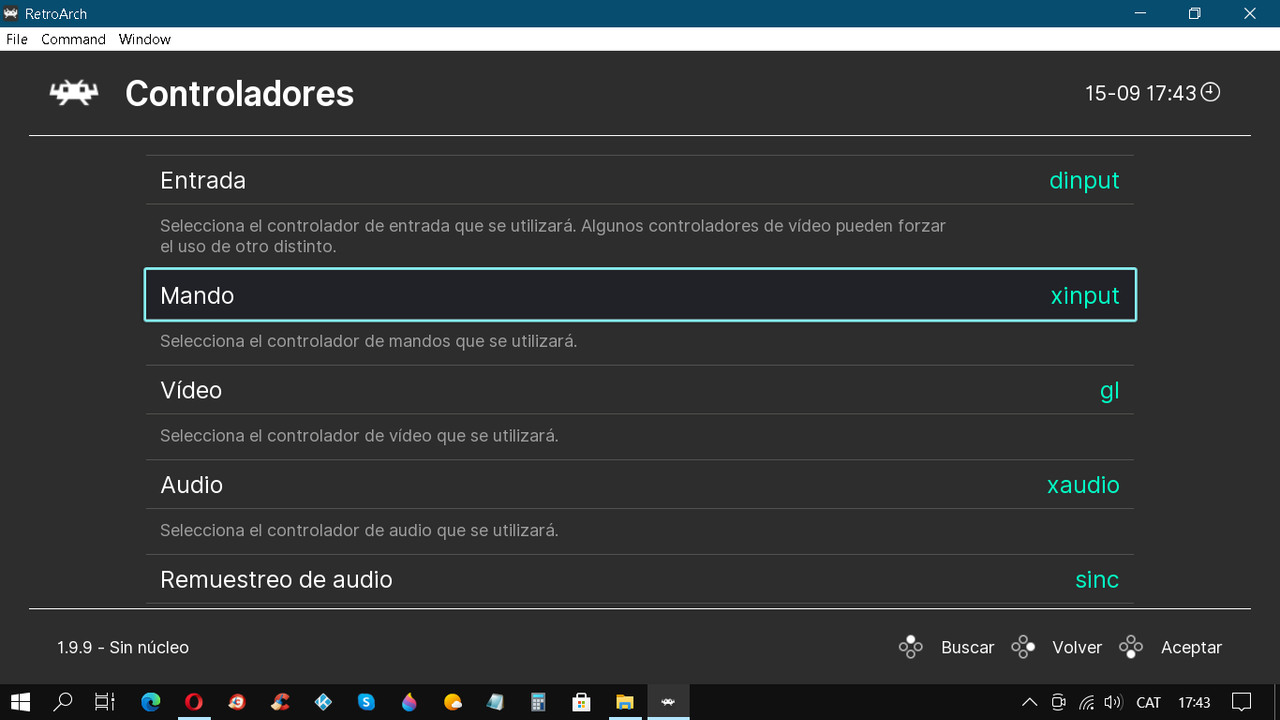Open the Windows notification center
This screenshot has width=1280, height=720.
click(1242, 702)
